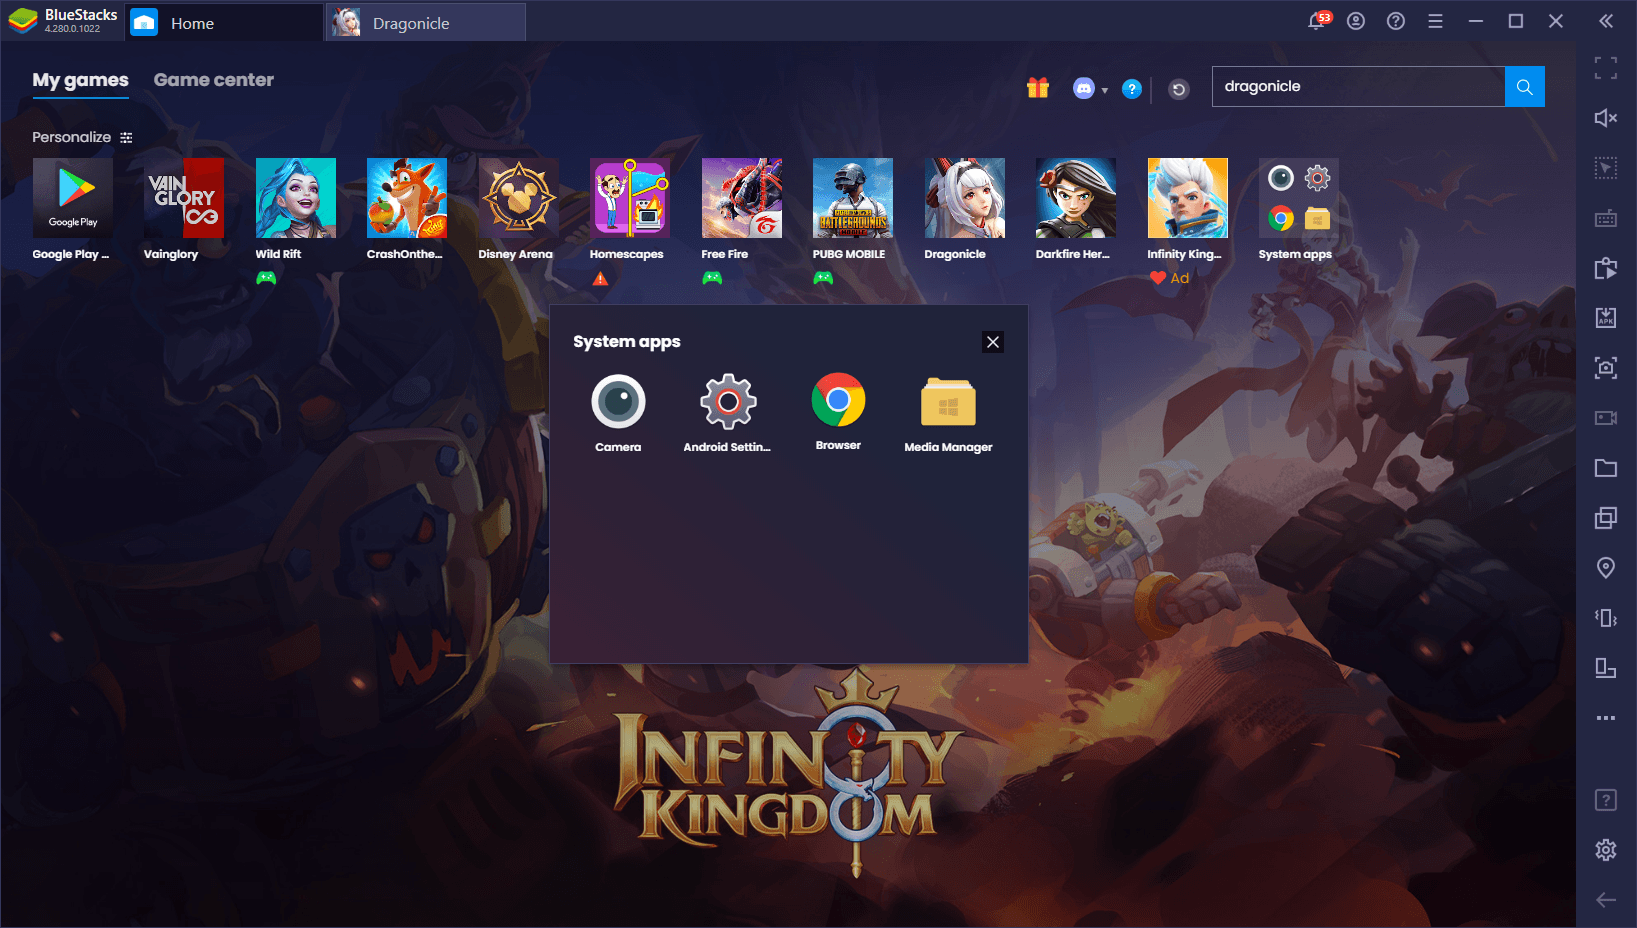Open the Camera app in System apps
This screenshot has height=928, width=1637.
point(618,403)
